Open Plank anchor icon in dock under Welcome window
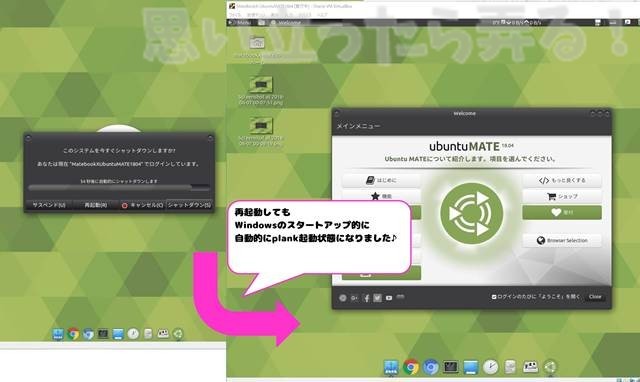The image size is (640, 382). point(391,367)
